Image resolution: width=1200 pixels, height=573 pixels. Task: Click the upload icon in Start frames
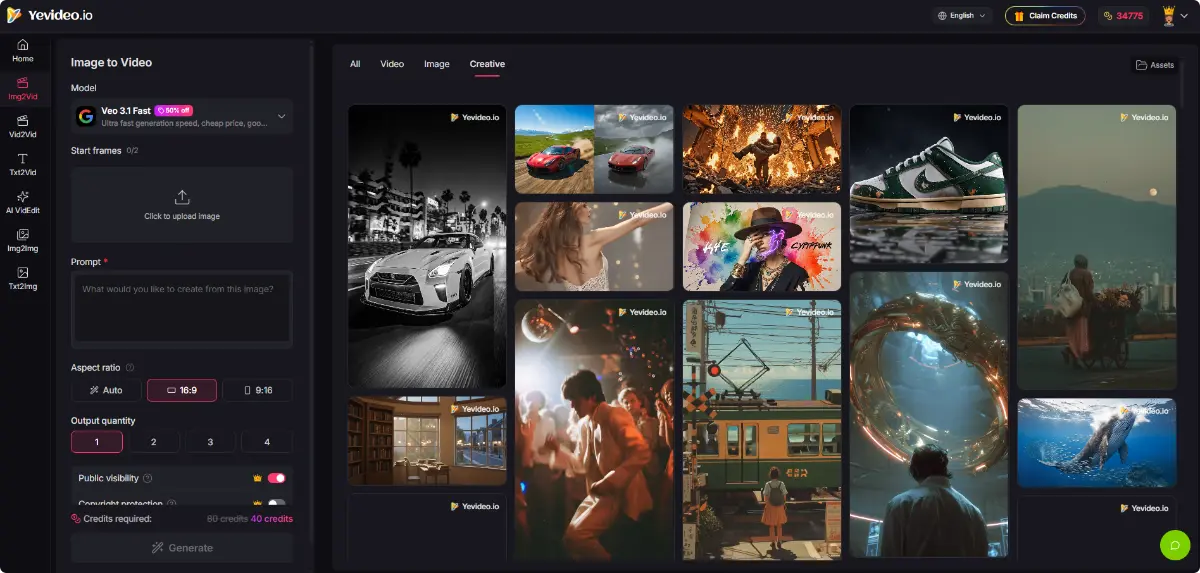pyautogui.click(x=182, y=197)
